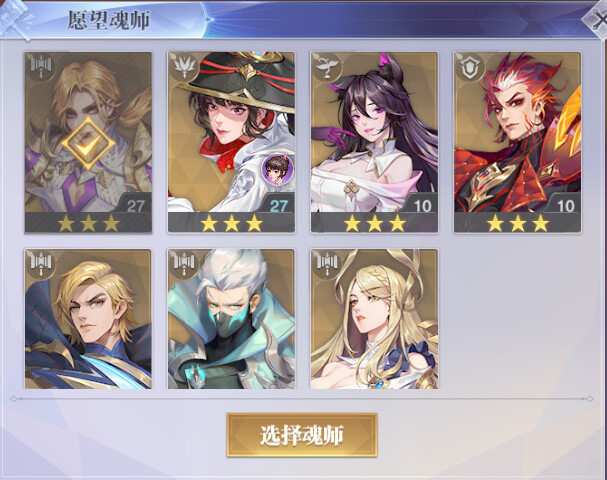This screenshot has width=607, height=480.
Task: Click the plant class icon on the fox girl card
Action: click(x=328, y=68)
